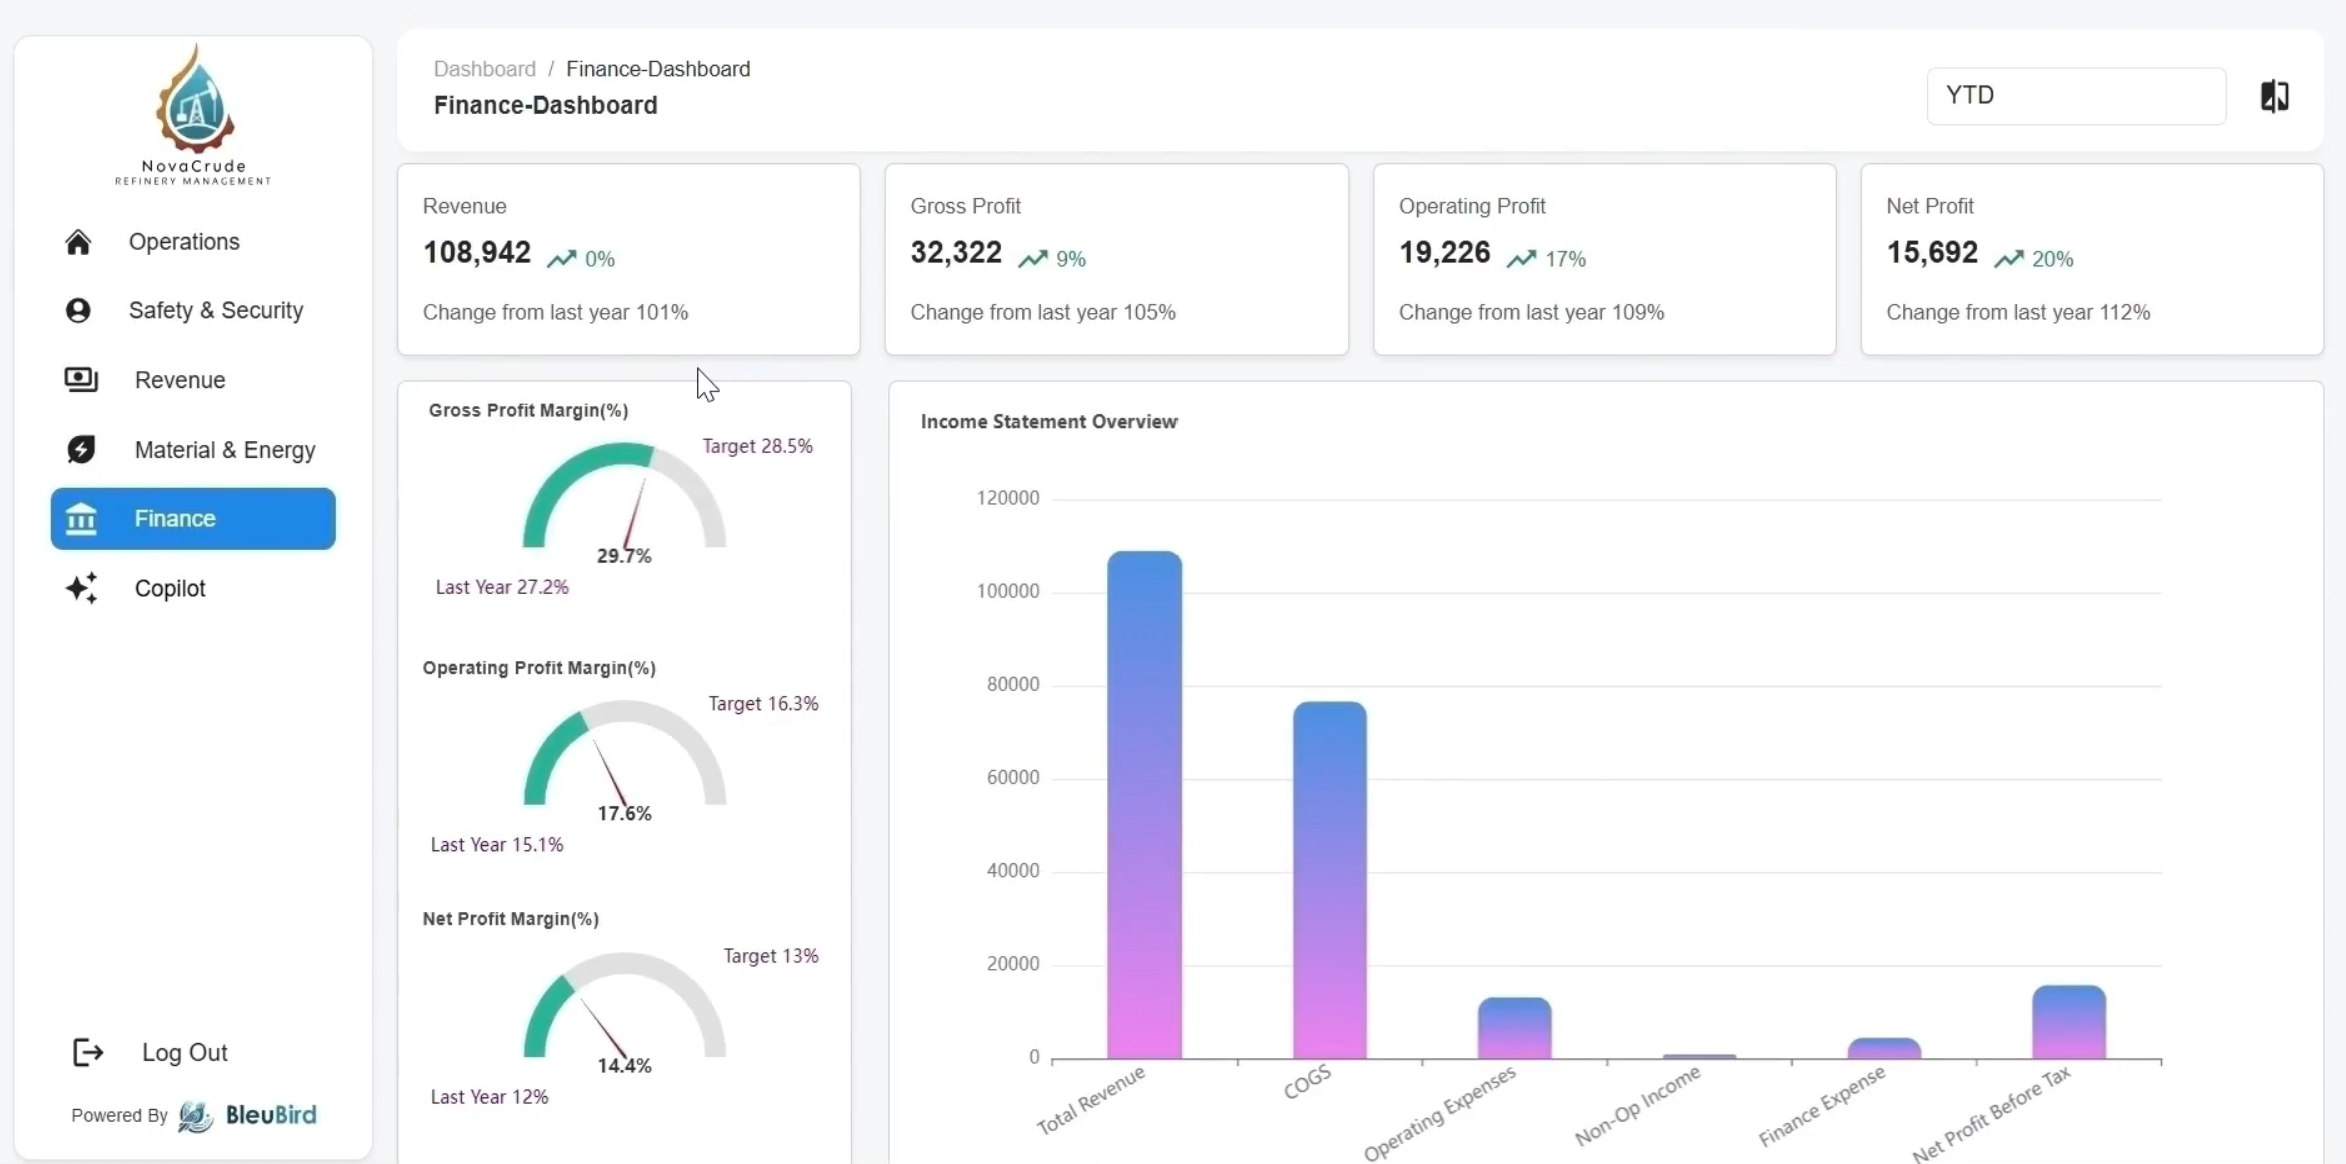Click the Material & Energy leaf icon
2346x1164 pixels.
[82, 449]
